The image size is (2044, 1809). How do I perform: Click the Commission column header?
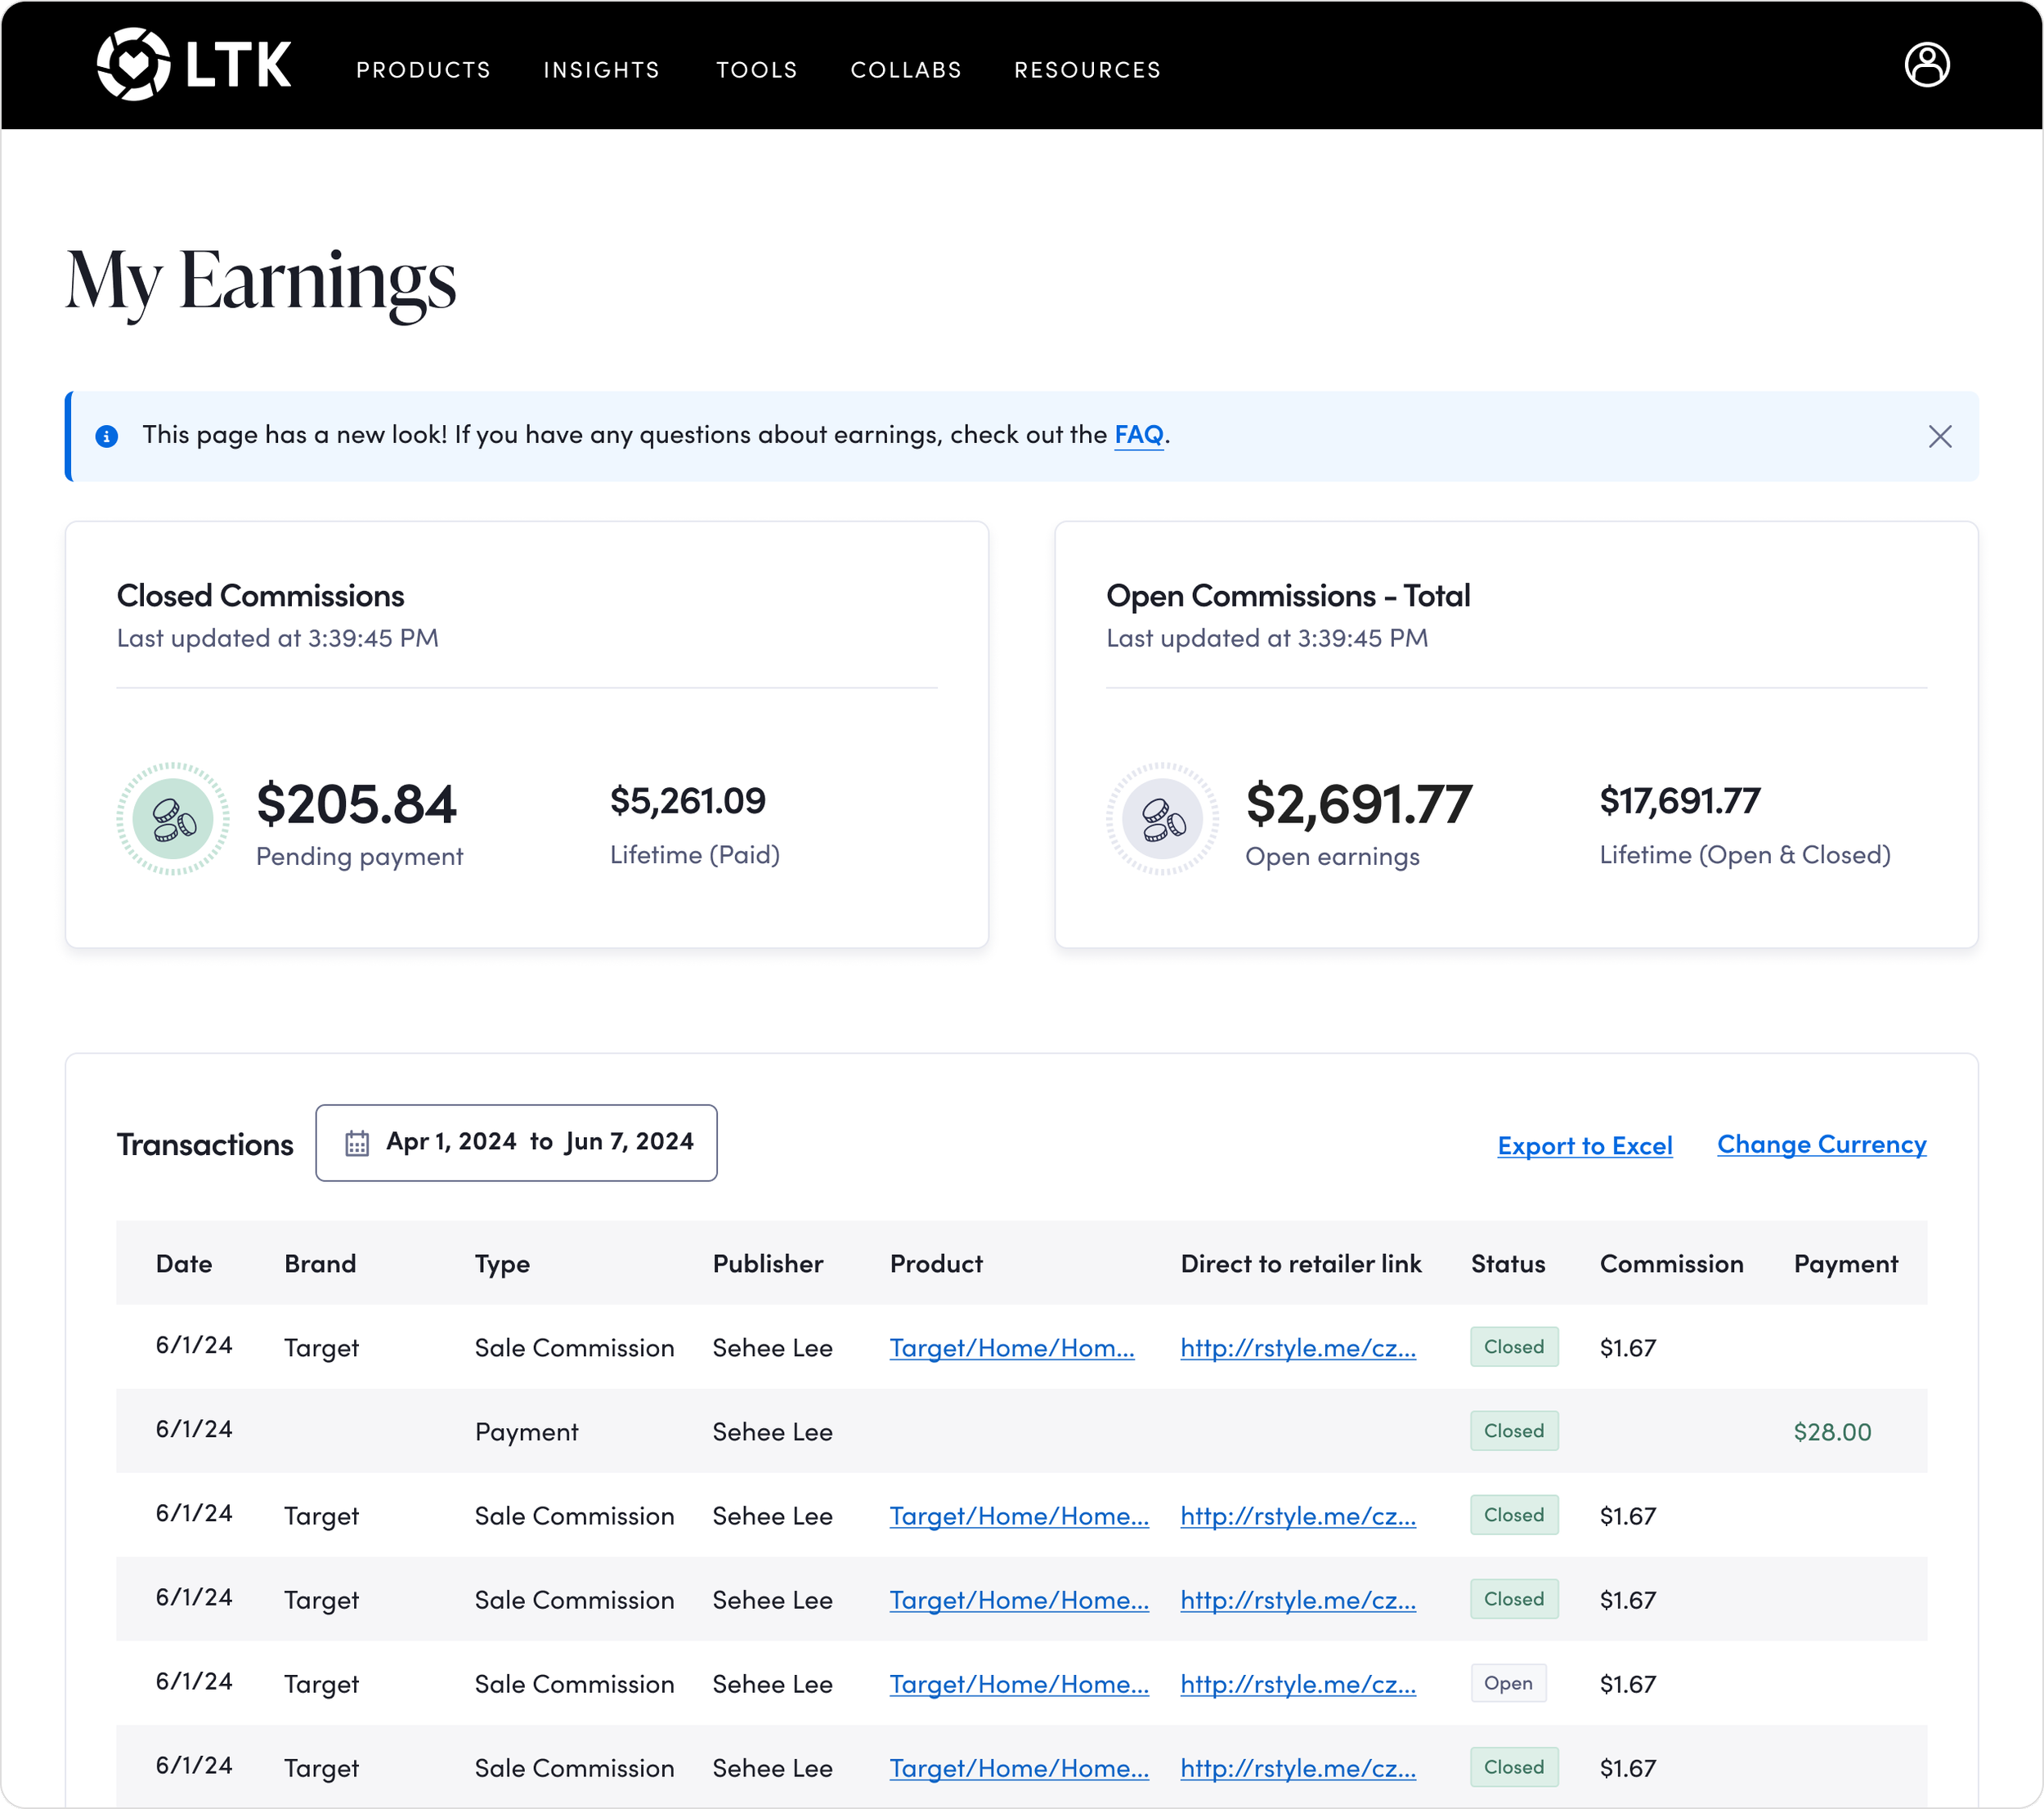[1671, 1264]
